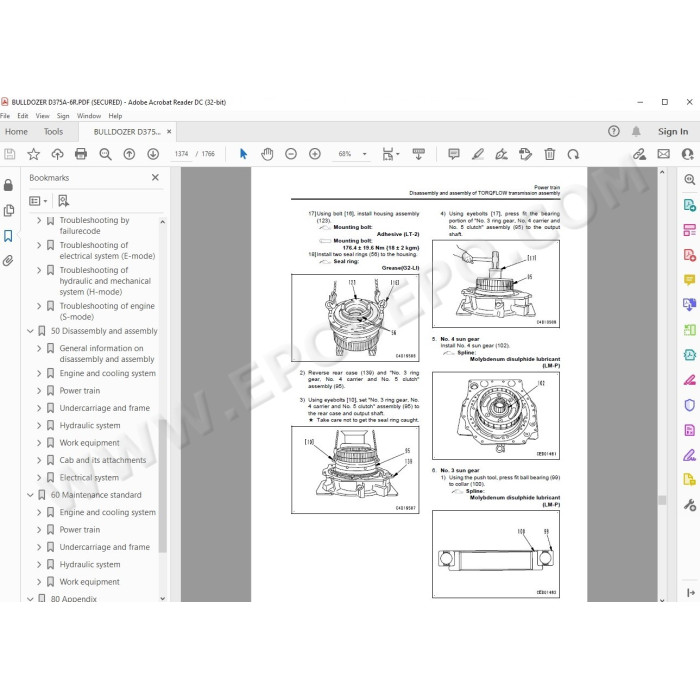Click the Delete trash icon in toolbar
This screenshot has width=700, height=700.
[550, 154]
